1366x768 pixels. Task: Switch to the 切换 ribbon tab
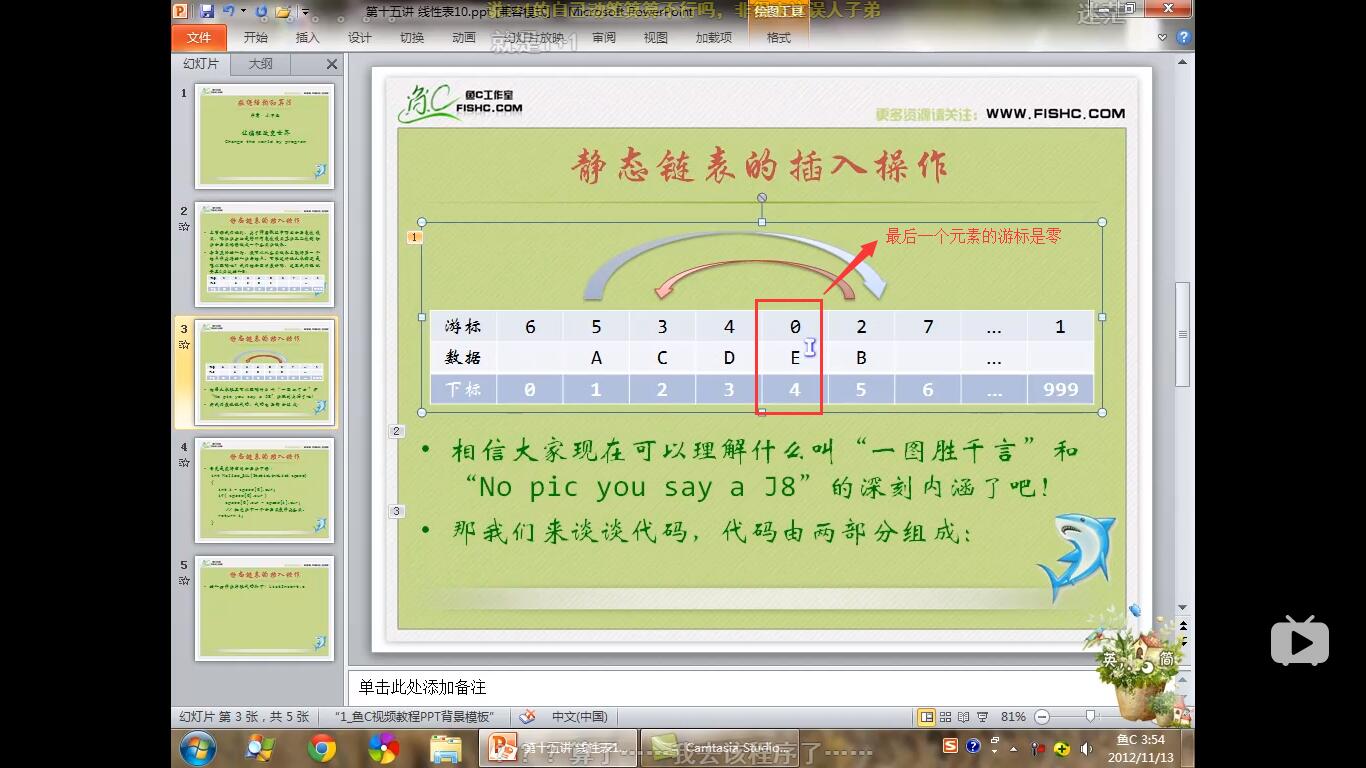(411, 37)
